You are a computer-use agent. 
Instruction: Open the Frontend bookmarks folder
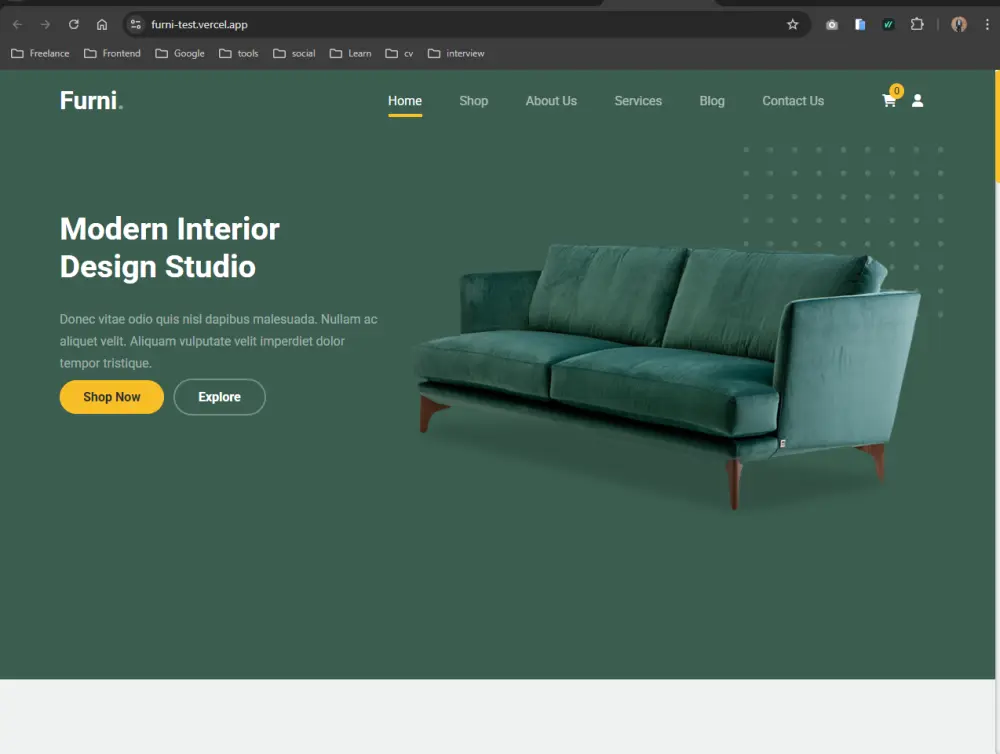pos(112,54)
